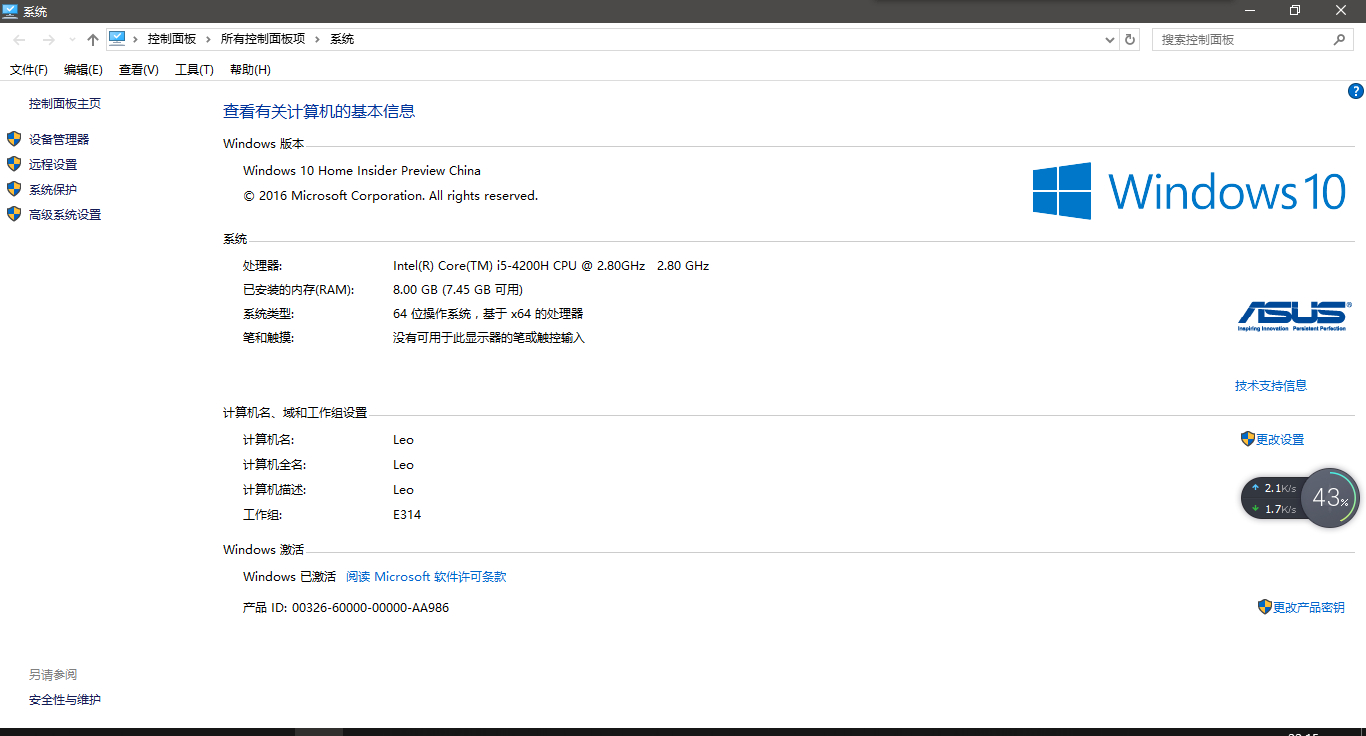The image size is (1366, 736).
Task: Click the shield icon beside 更改产品密钥
Action: point(1265,607)
